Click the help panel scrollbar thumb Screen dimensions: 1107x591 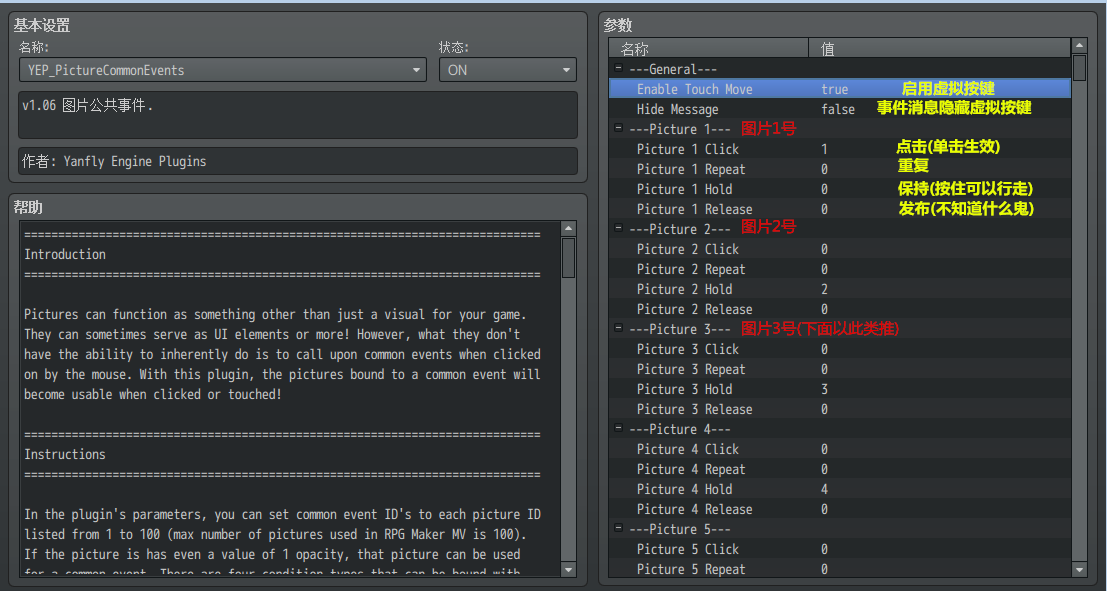coord(568,258)
